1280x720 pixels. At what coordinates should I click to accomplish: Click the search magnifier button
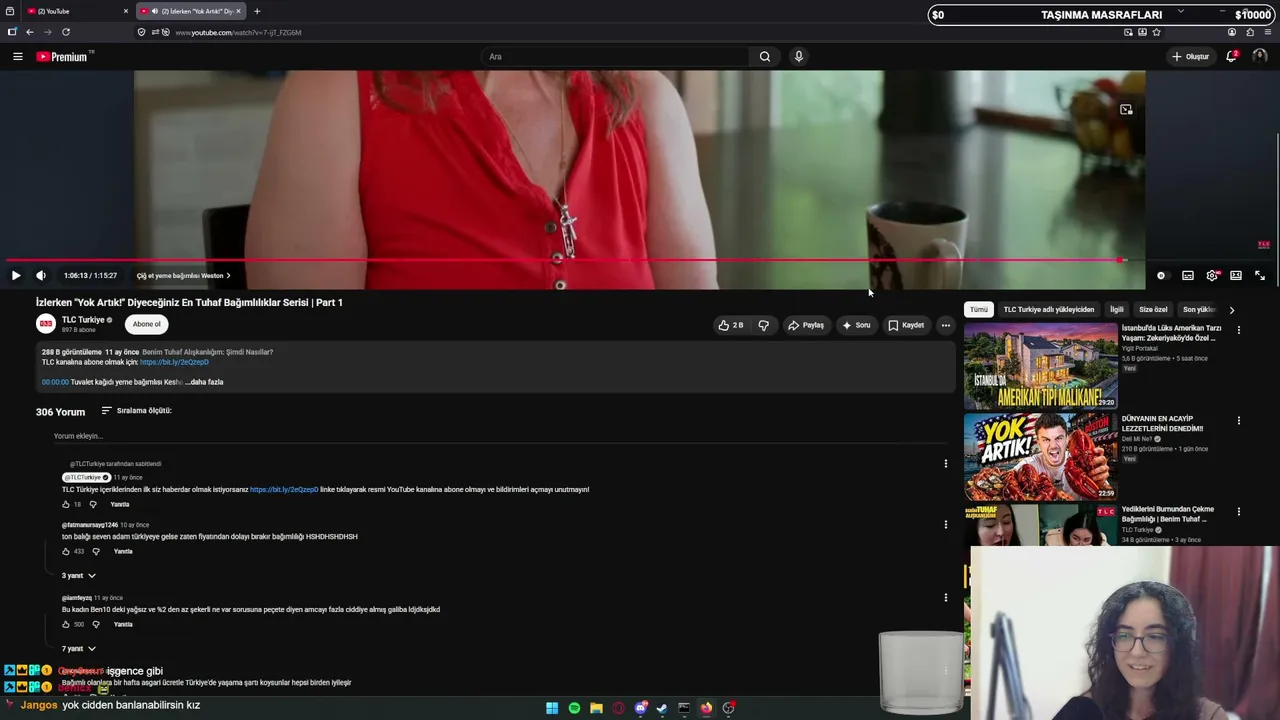[x=765, y=57]
